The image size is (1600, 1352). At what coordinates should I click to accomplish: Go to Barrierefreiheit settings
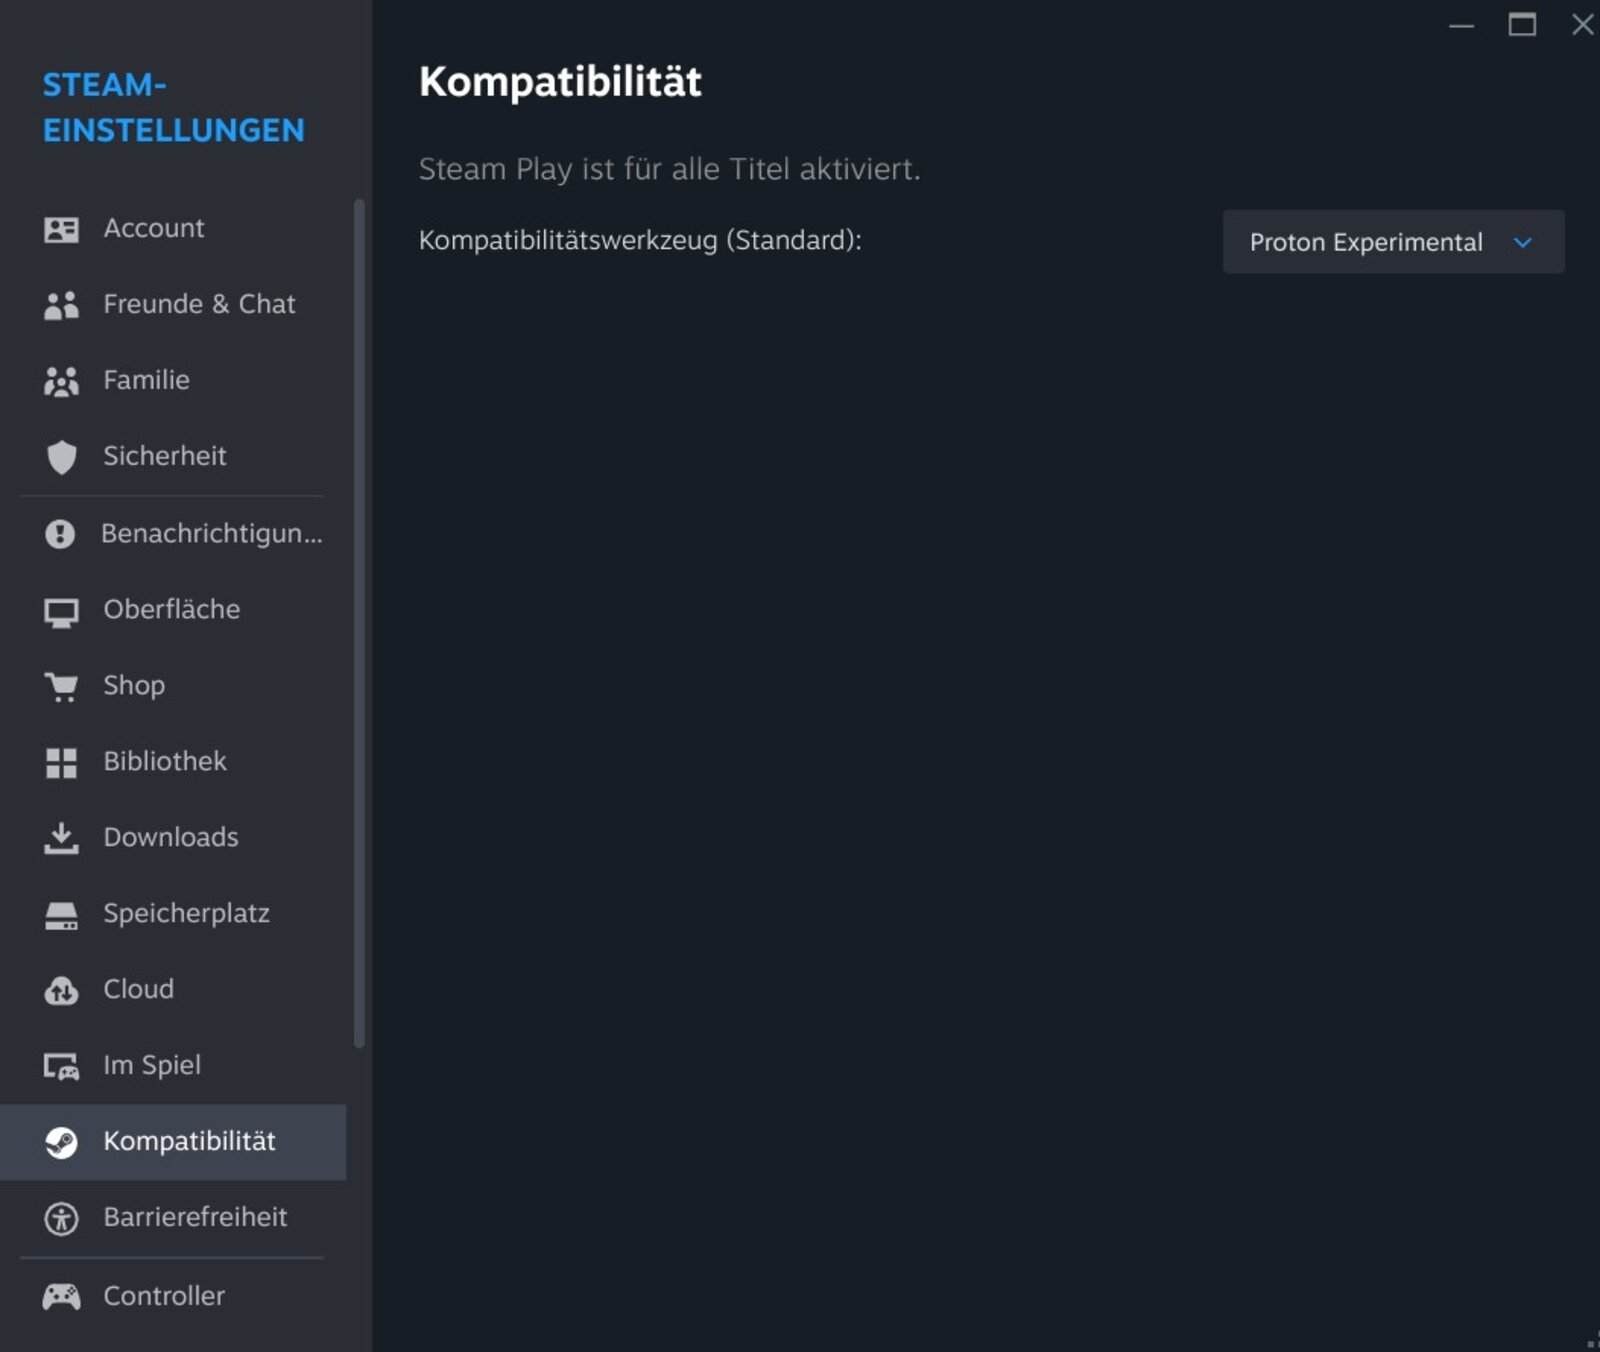point(195,1218)
